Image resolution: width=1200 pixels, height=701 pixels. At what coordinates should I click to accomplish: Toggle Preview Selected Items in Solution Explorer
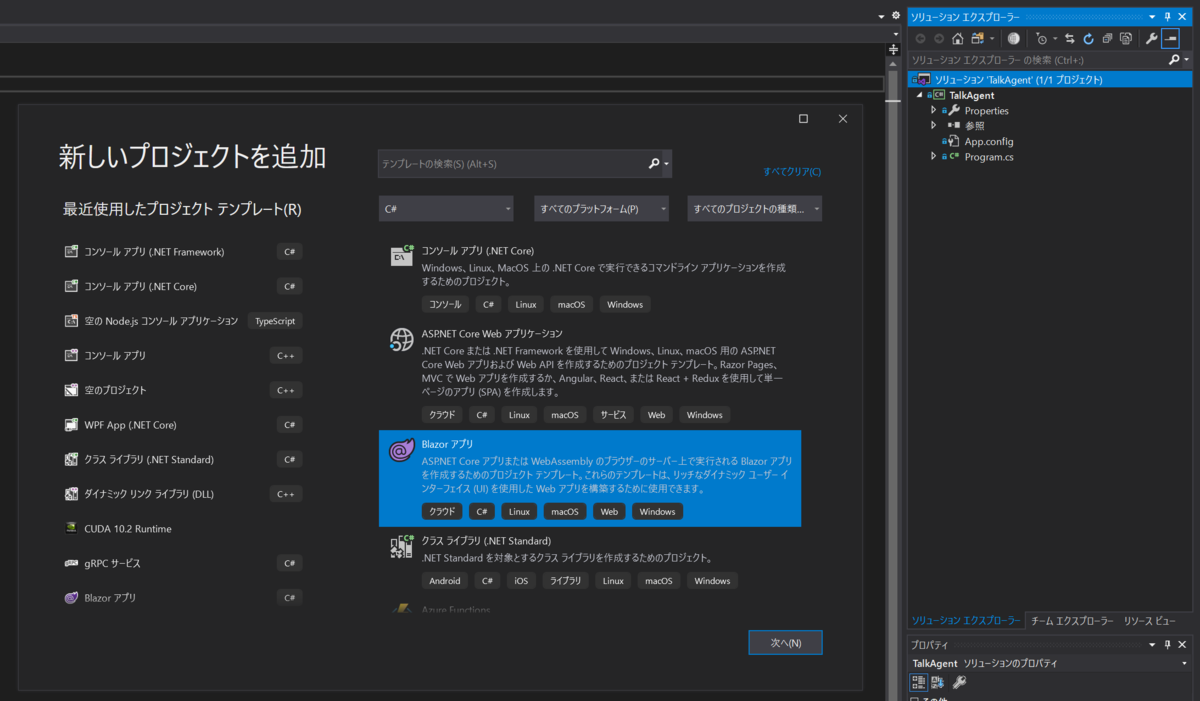pyautogui.click(x=1169, y=39)
